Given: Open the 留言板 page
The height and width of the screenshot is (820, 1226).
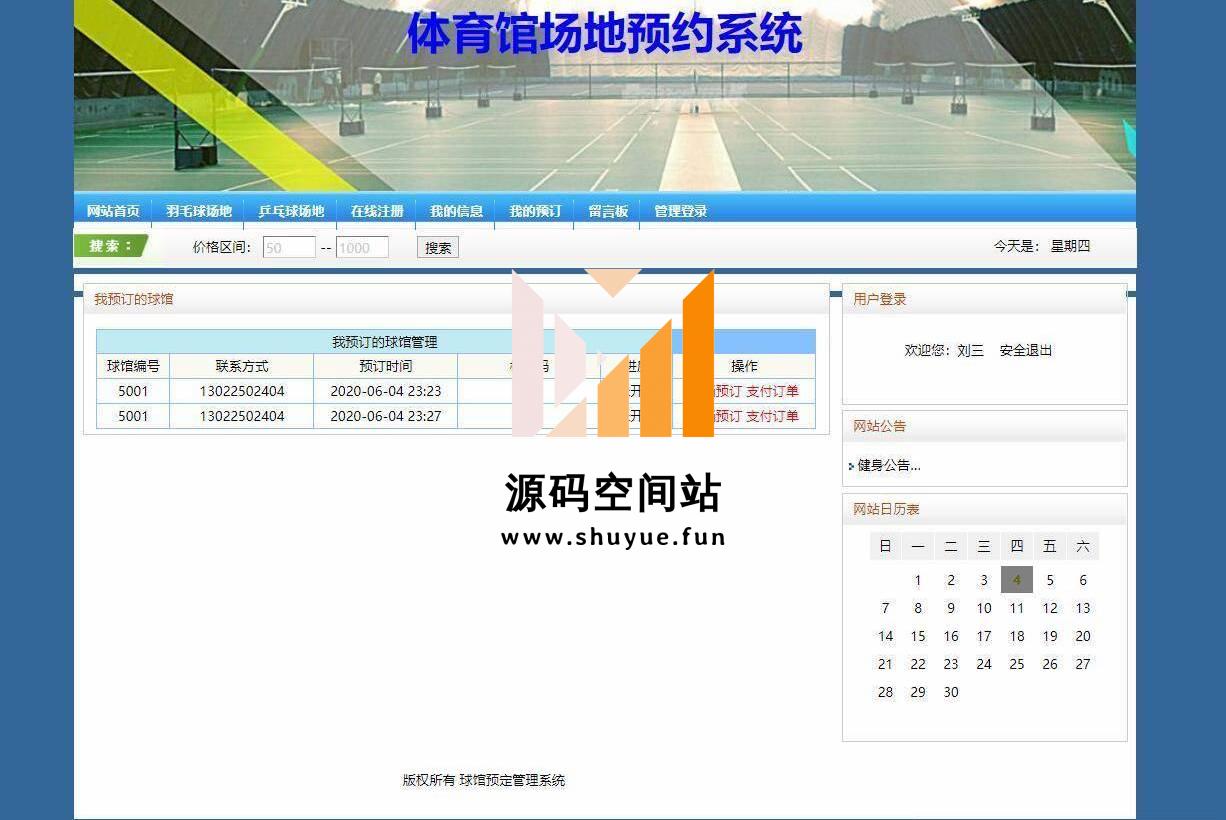Looking at the screenshot, I should pos(608,211).
